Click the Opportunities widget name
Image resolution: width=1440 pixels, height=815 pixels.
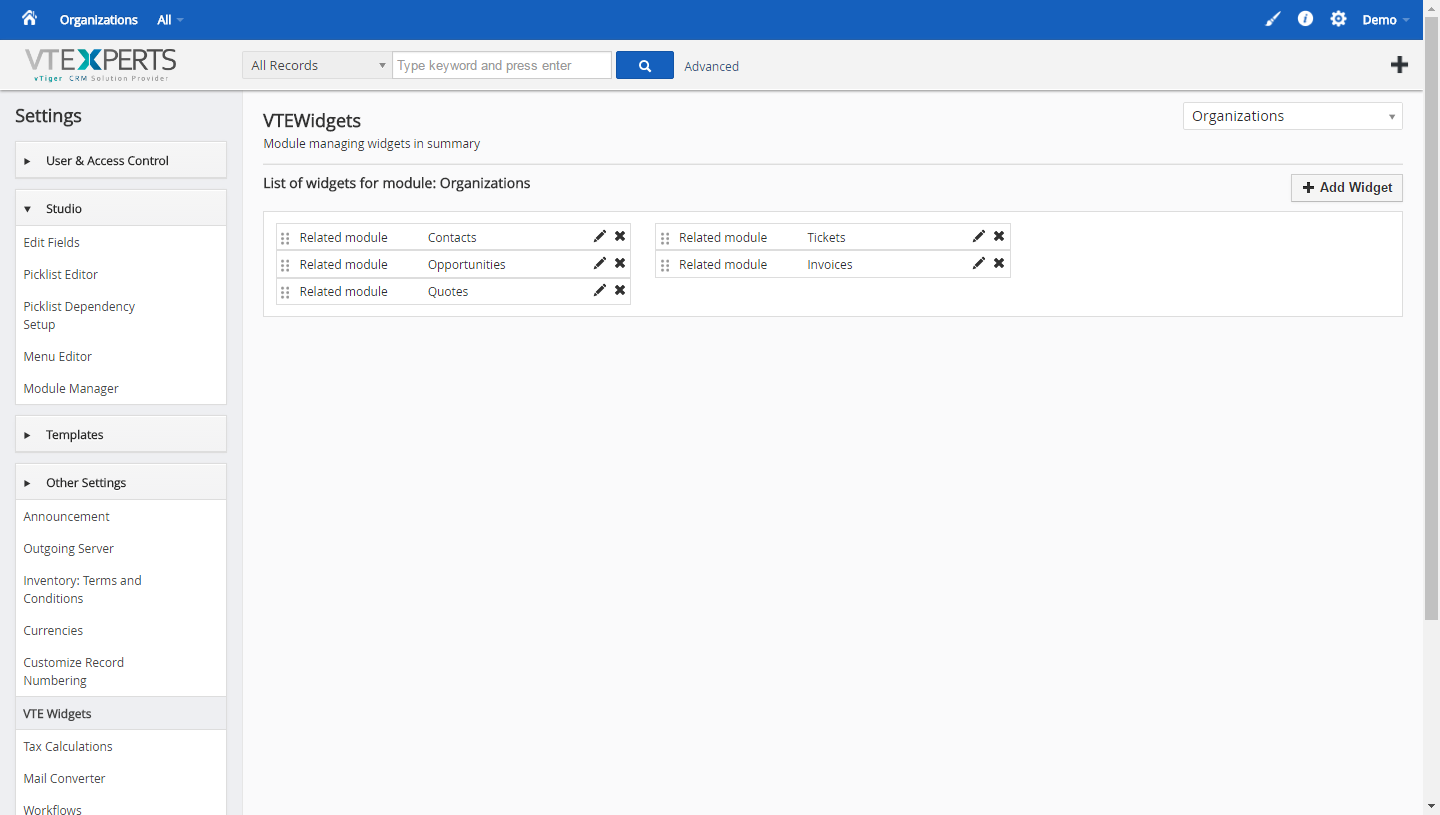tap(467, 264)
